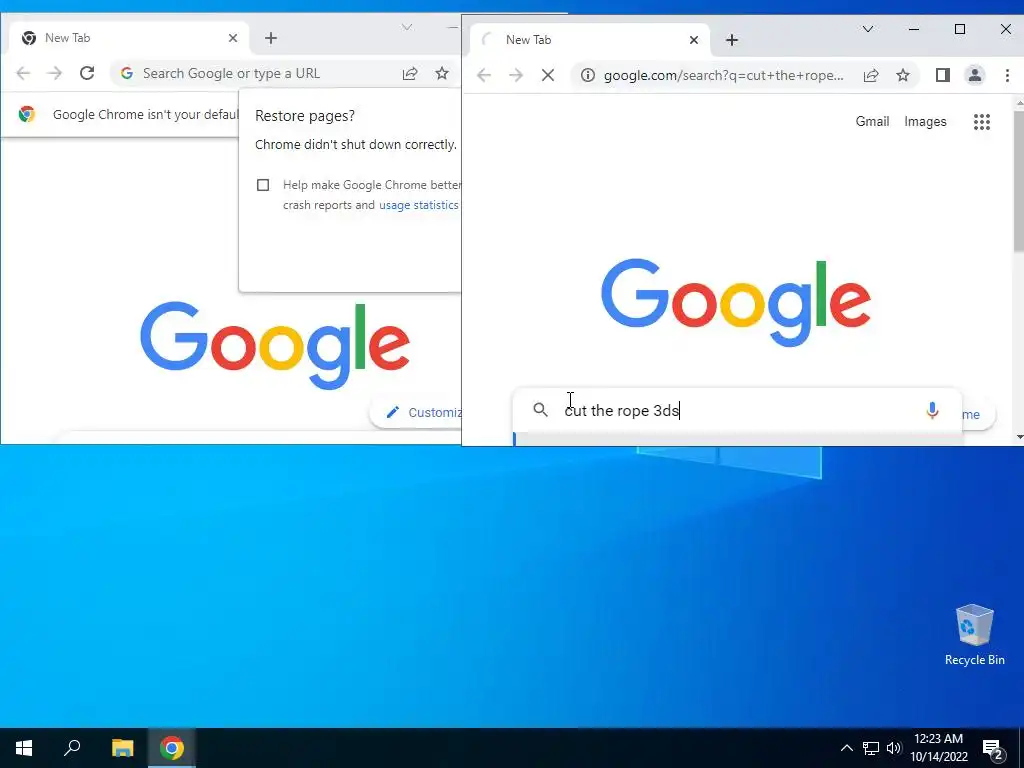Image resolution: width=1024 pixels, height=768 pixels.
Task: Bookmark page with star in right window
Action: click(x=903, y=75)
